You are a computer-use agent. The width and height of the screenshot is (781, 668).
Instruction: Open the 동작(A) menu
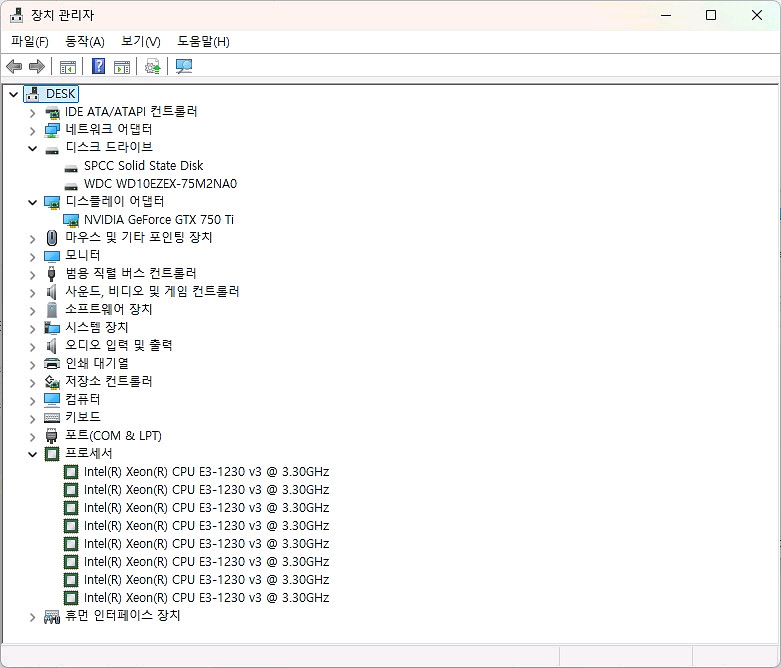[85, 42]
